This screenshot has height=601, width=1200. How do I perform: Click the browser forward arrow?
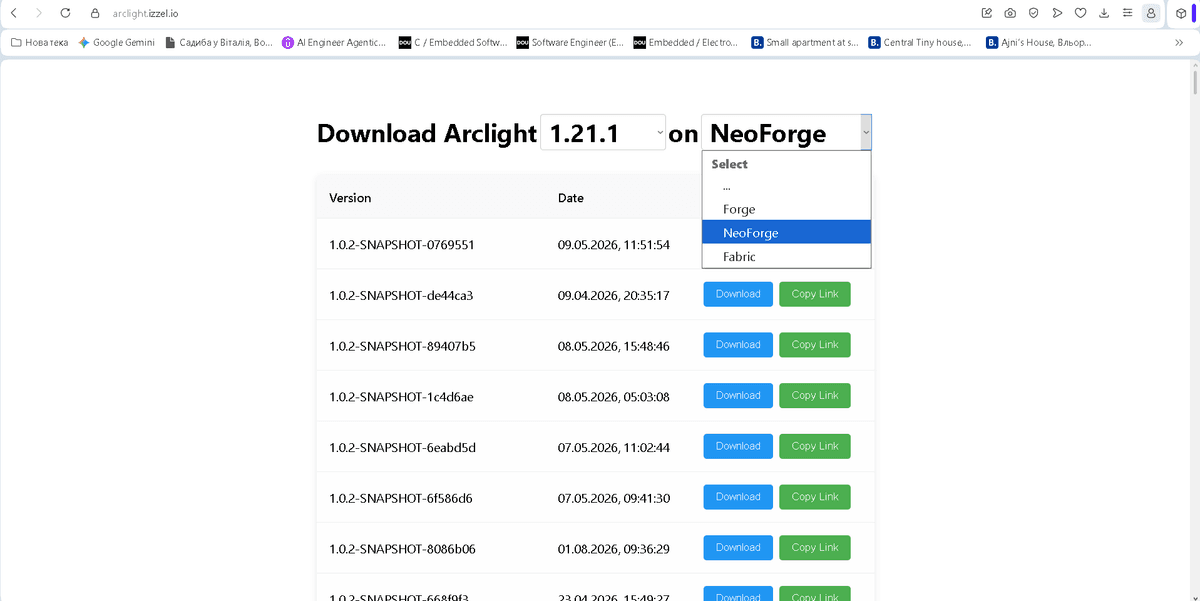coord(39,13)
